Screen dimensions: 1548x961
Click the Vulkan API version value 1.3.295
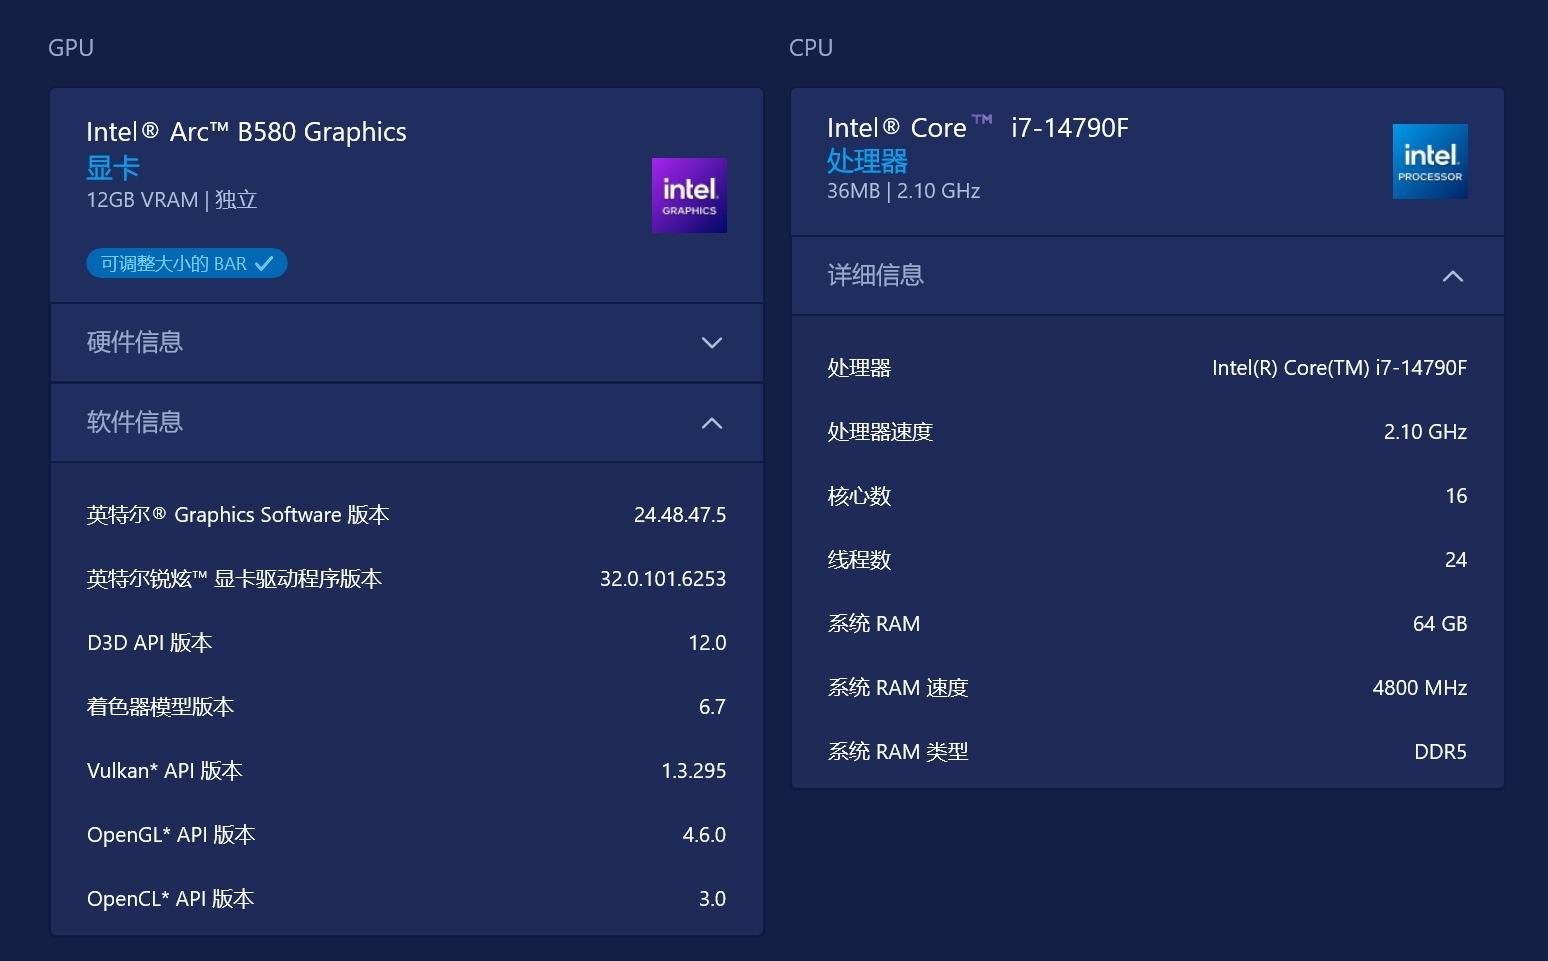693,771
